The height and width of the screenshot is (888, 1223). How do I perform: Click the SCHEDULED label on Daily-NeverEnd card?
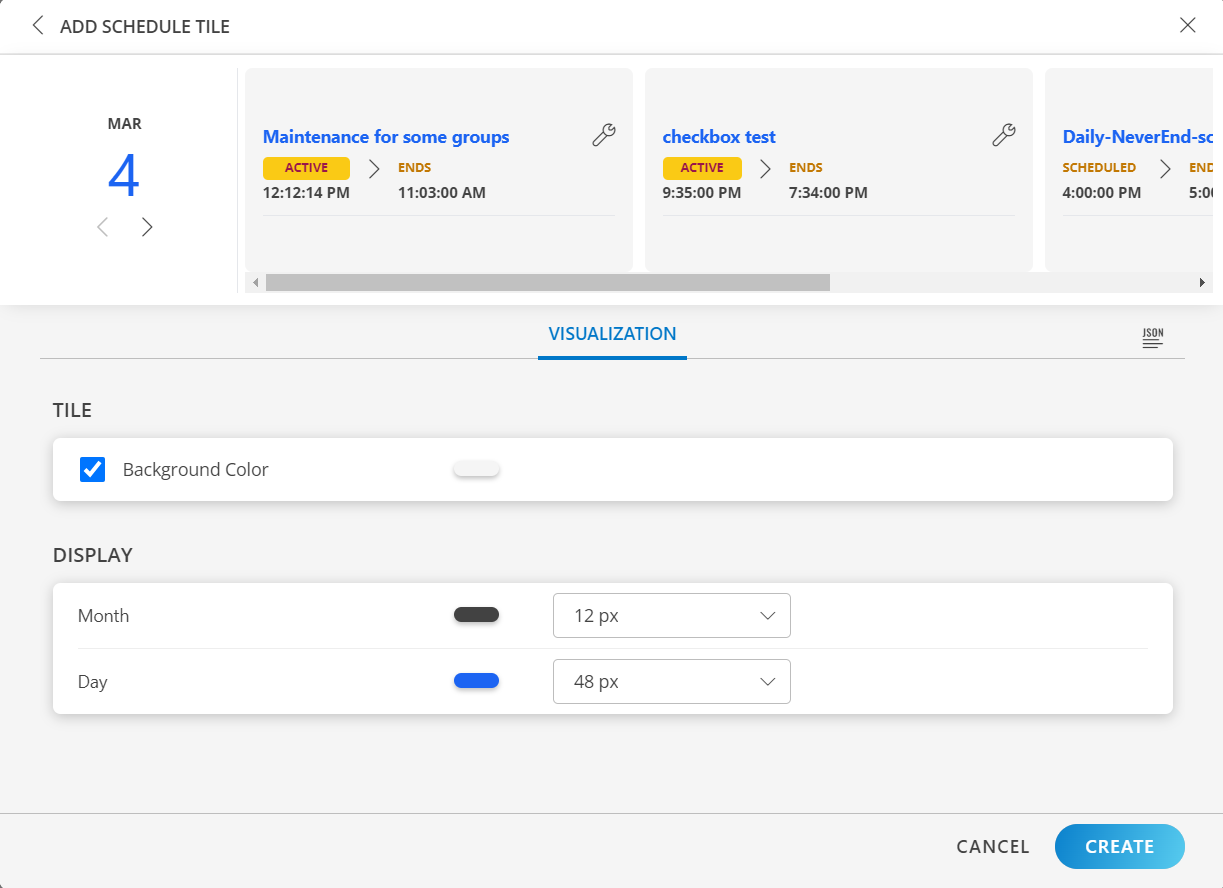1099,167
